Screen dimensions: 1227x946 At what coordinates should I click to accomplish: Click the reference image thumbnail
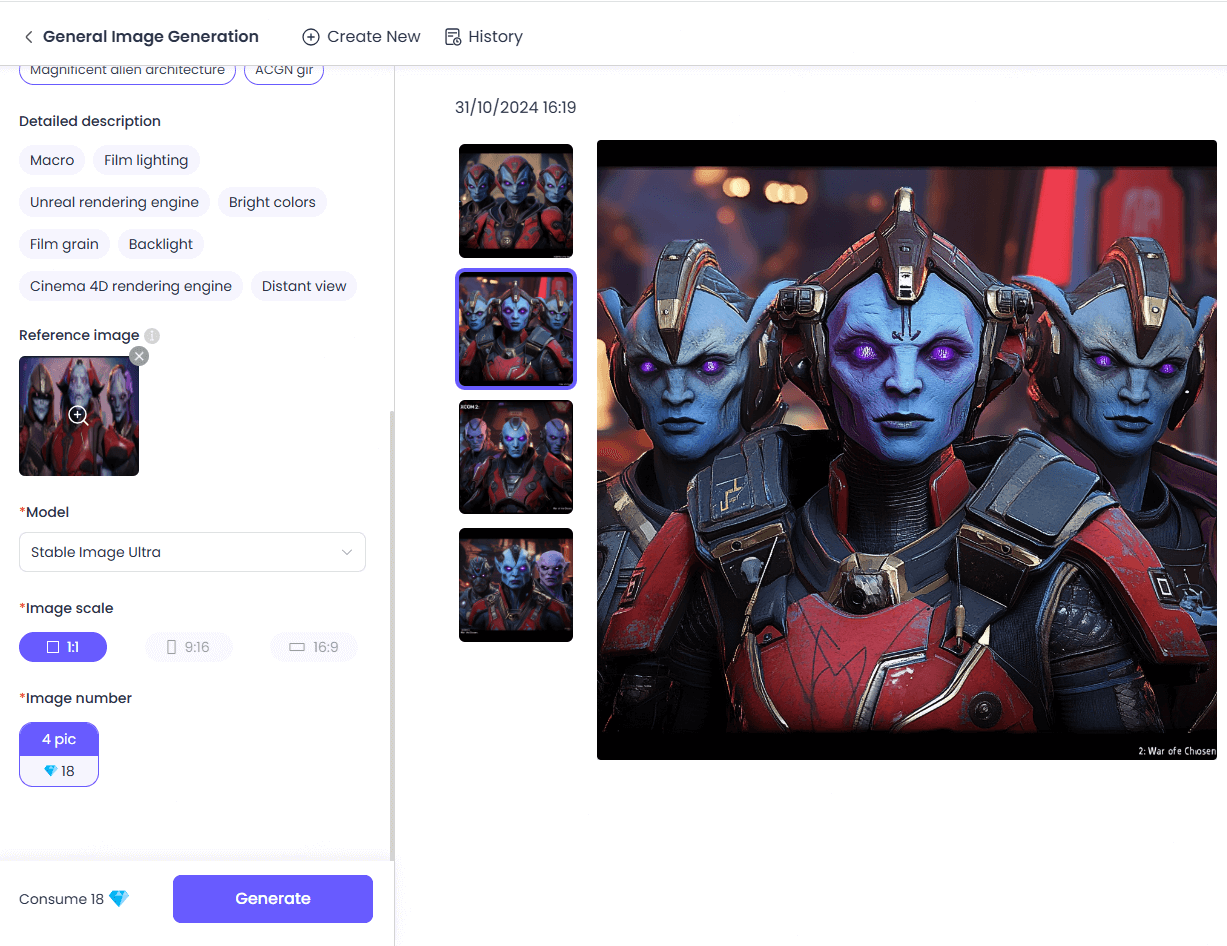coord(79,416)
